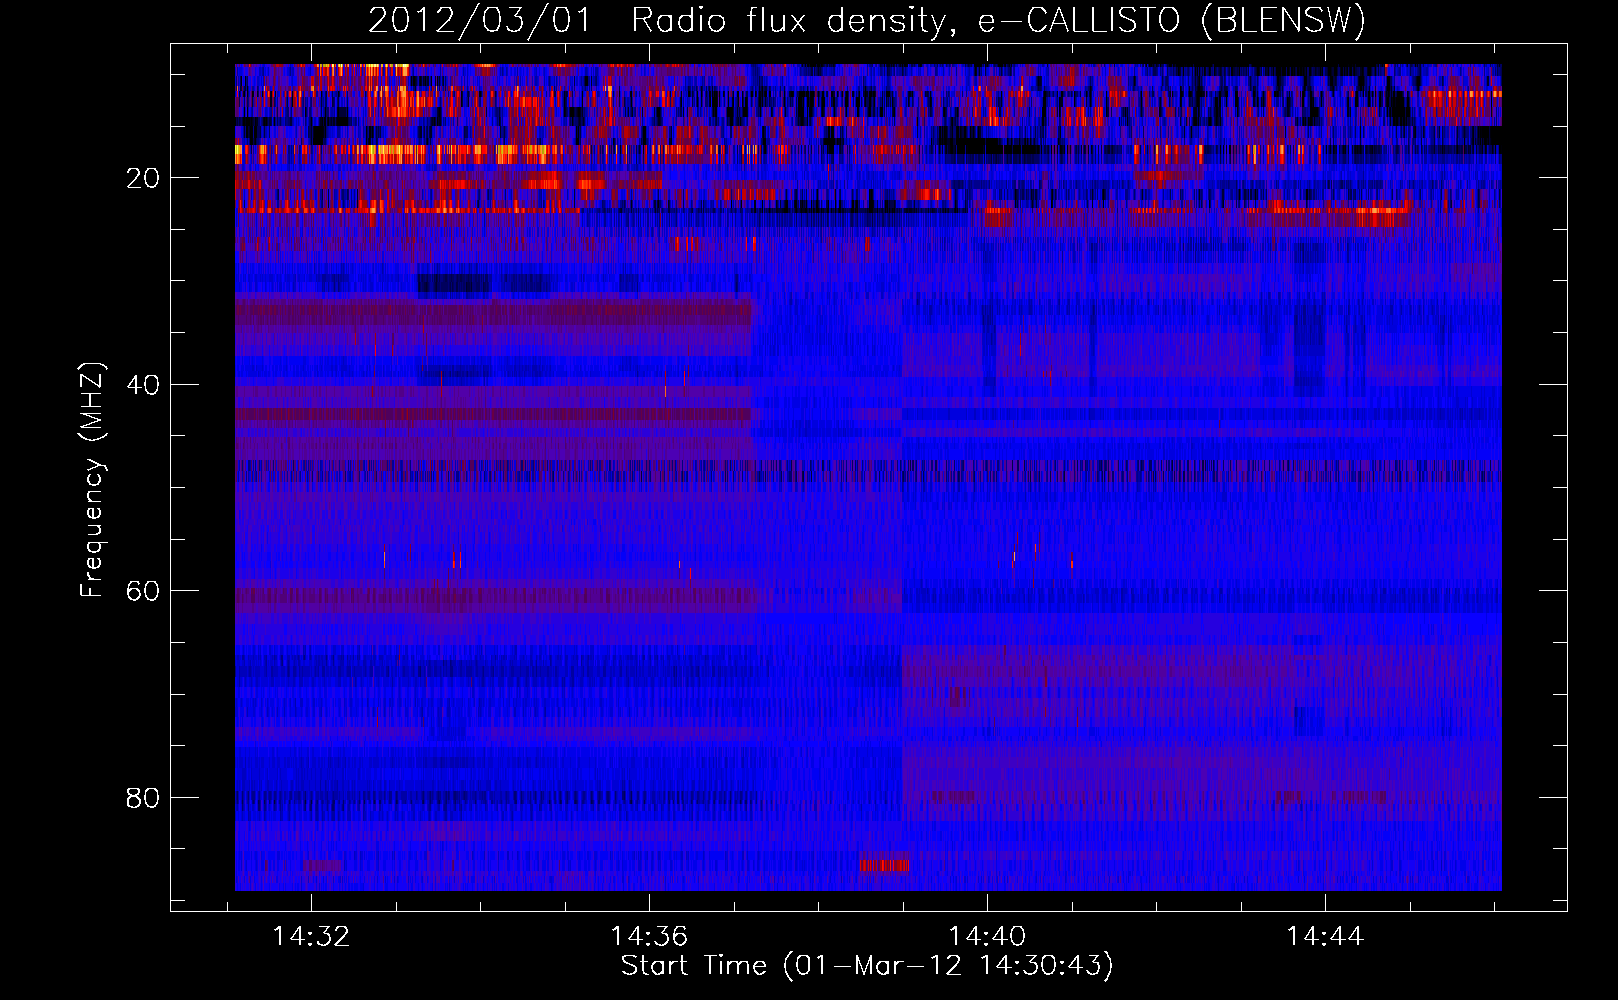Click the "Start Time (01-Mar-12 14:30:43)" axis label

[x=867, y=966]
